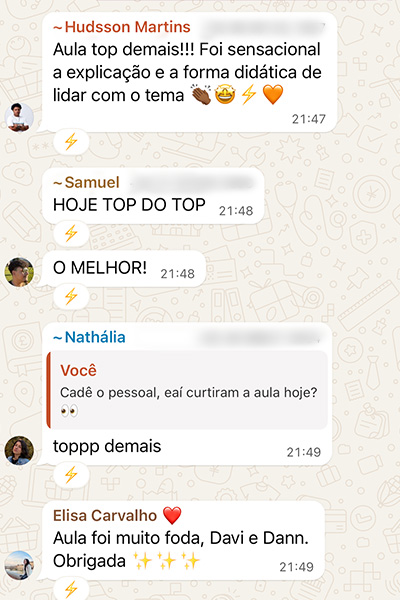Tap the lightning reaction under O MELHOR!
This screenshot has width=400, height=600.
[71, 296]
